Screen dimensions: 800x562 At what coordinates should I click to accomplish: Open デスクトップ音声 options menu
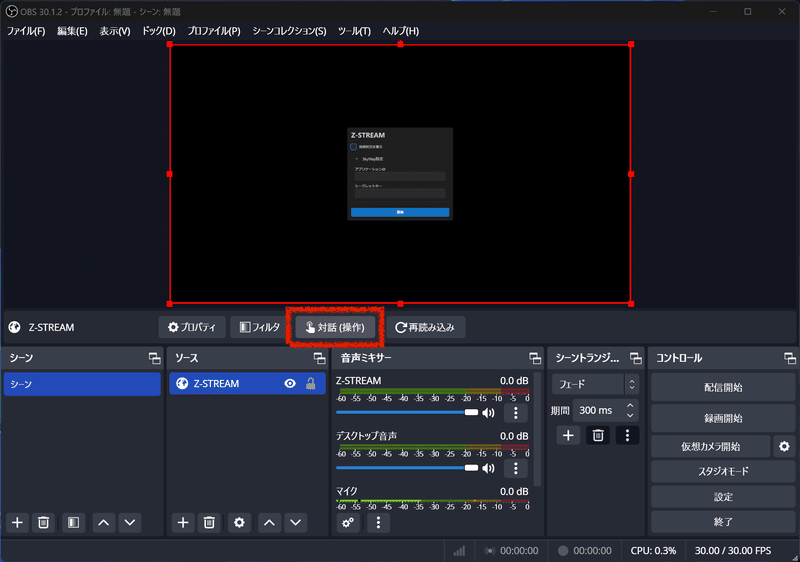click(x=516, y=468)
